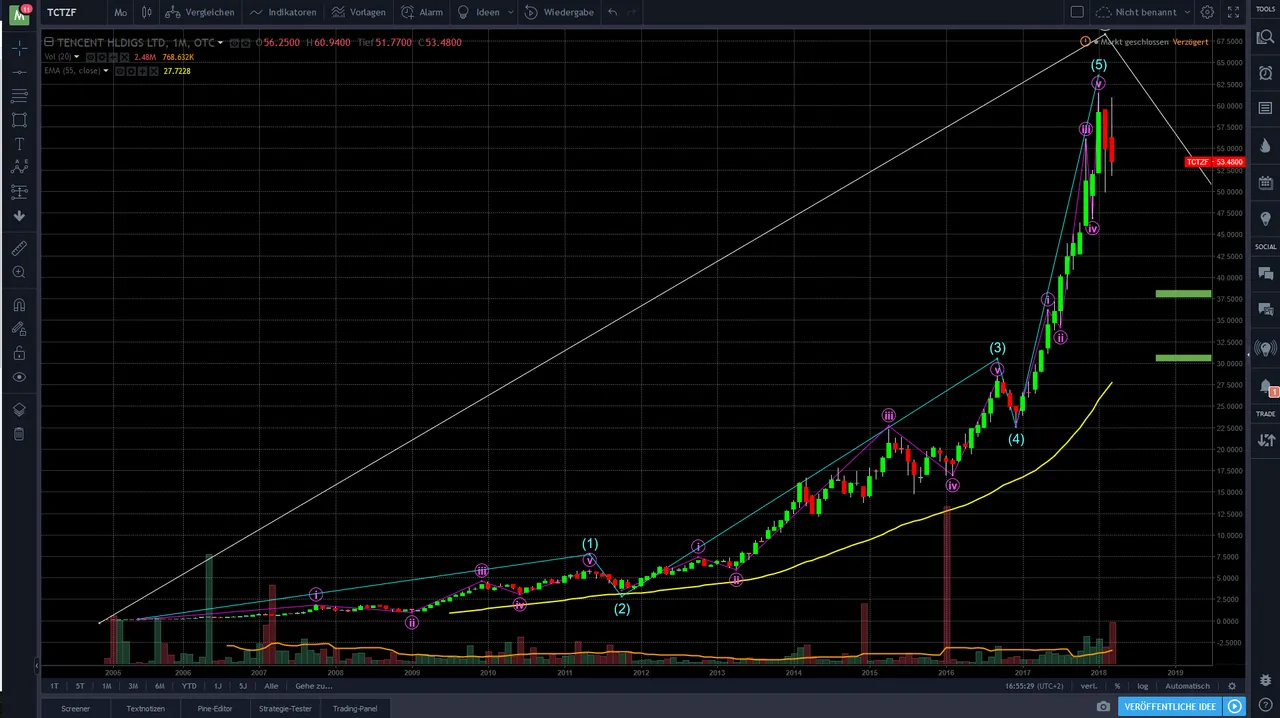
Task: Start Wiedergabe bar replay
Action: coord(559,12)
